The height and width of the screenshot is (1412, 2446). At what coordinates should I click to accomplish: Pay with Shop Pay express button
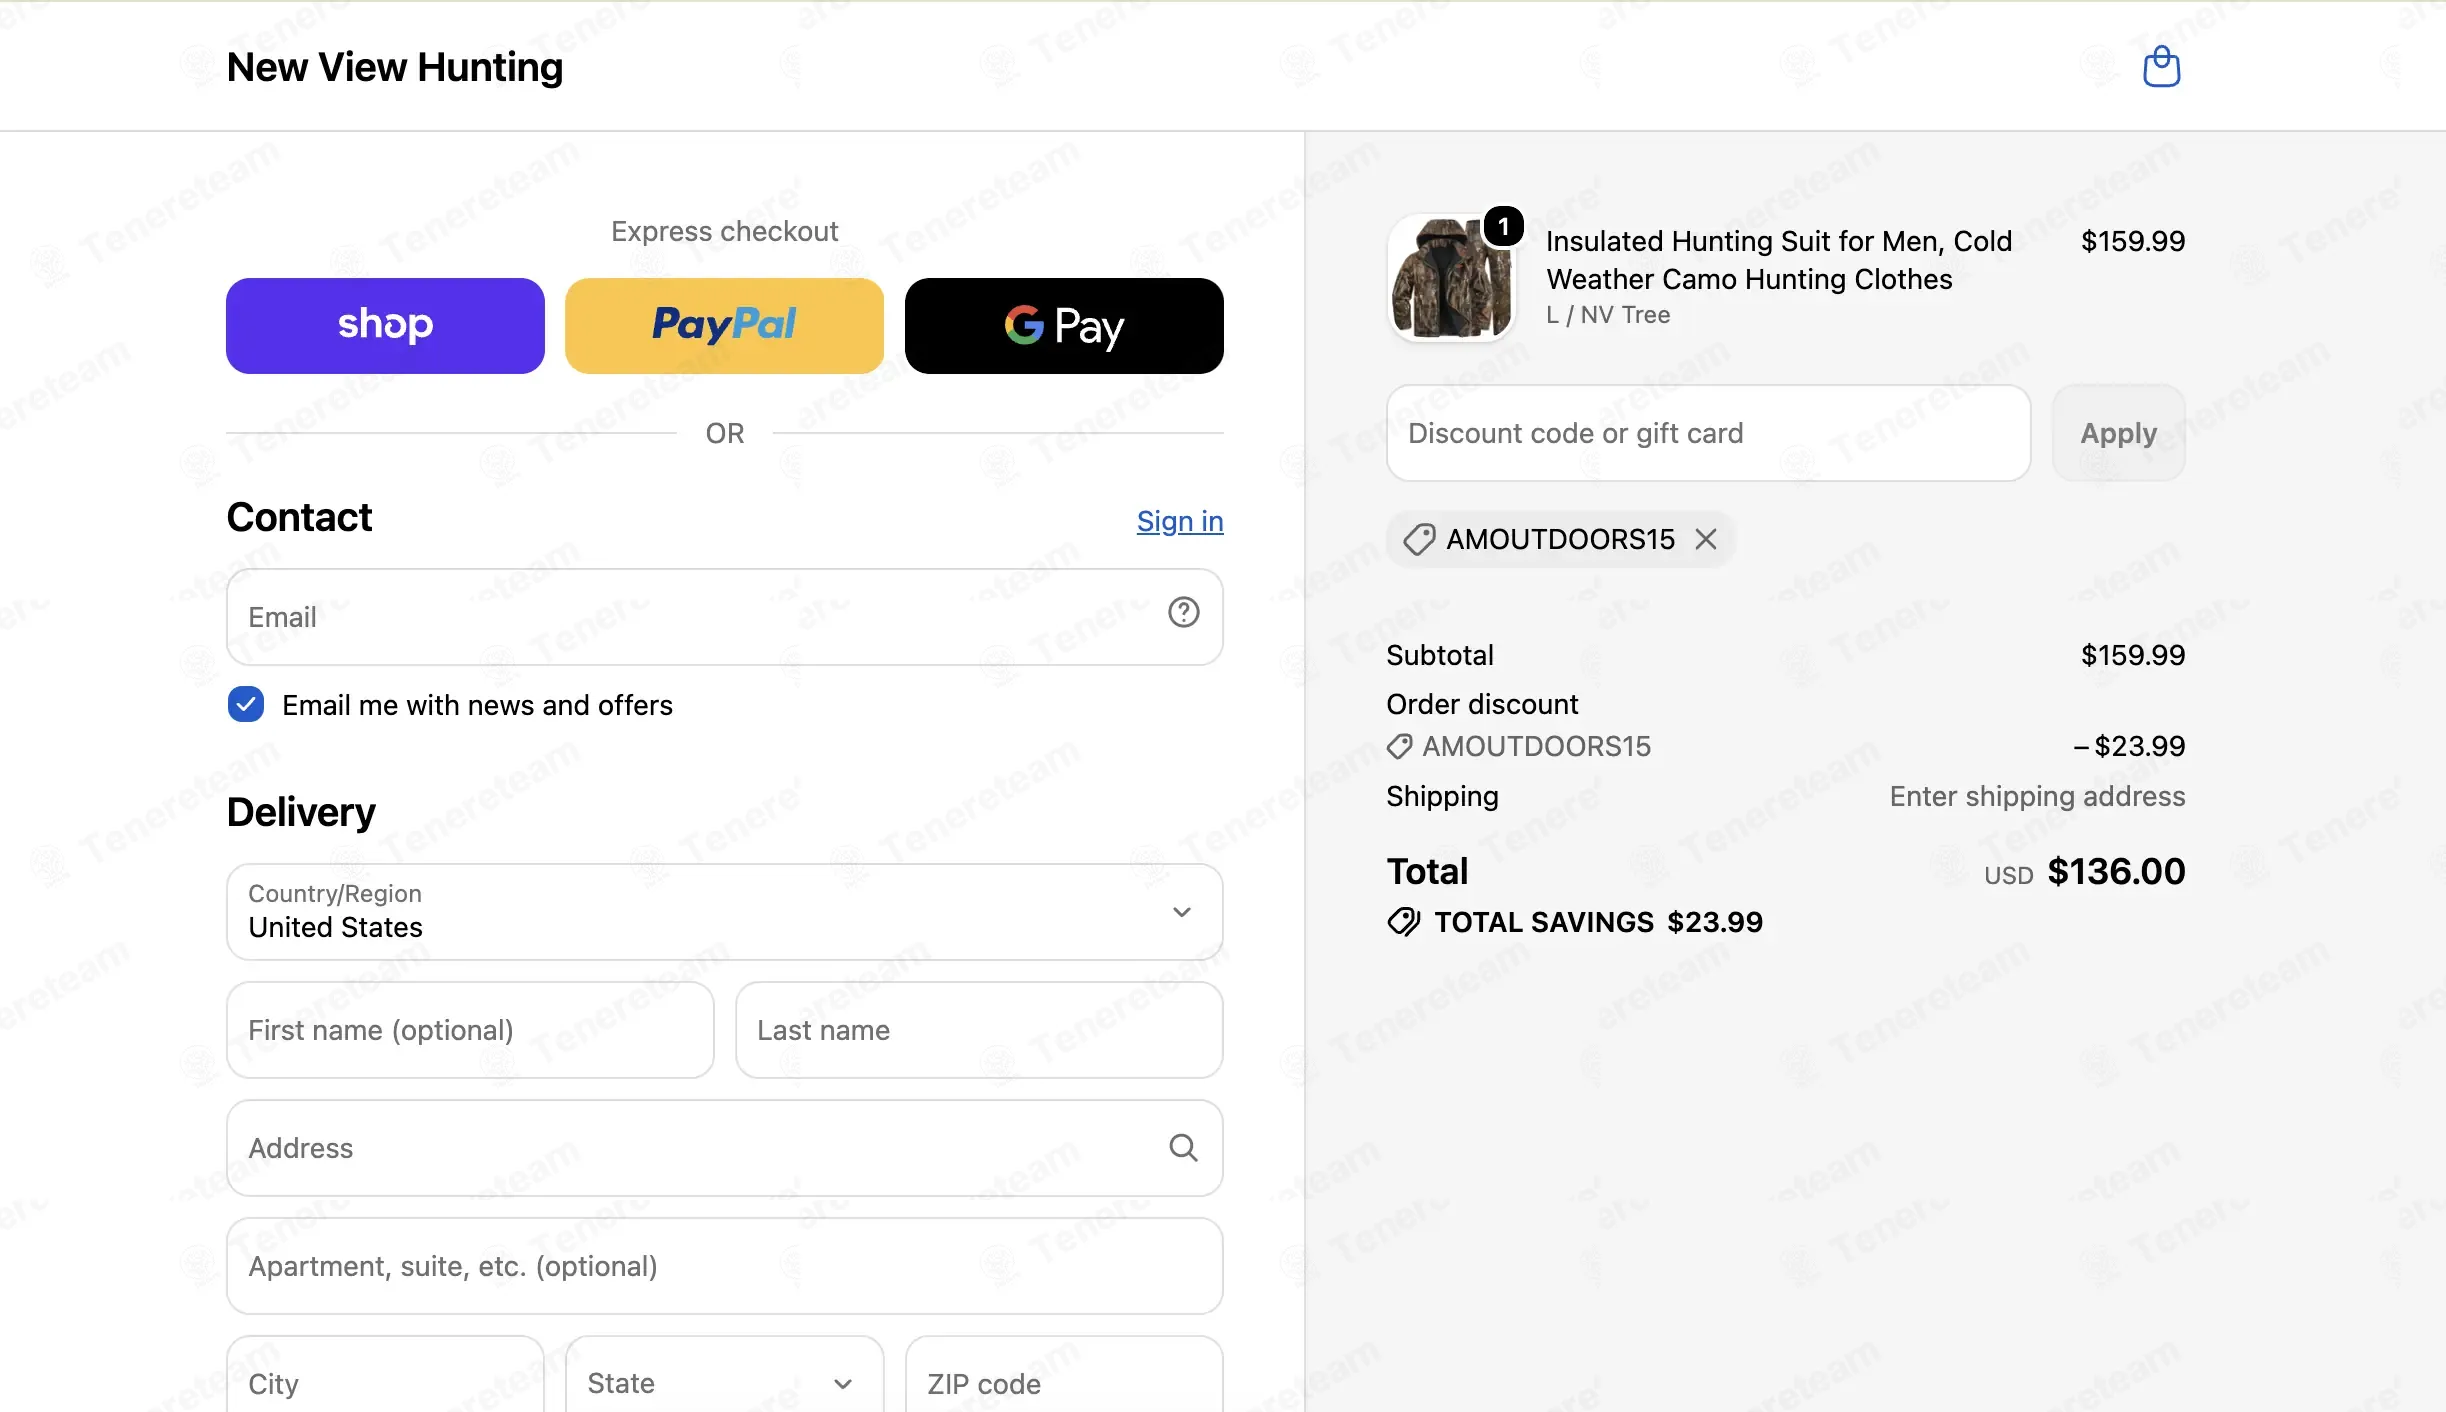point(385,326)
